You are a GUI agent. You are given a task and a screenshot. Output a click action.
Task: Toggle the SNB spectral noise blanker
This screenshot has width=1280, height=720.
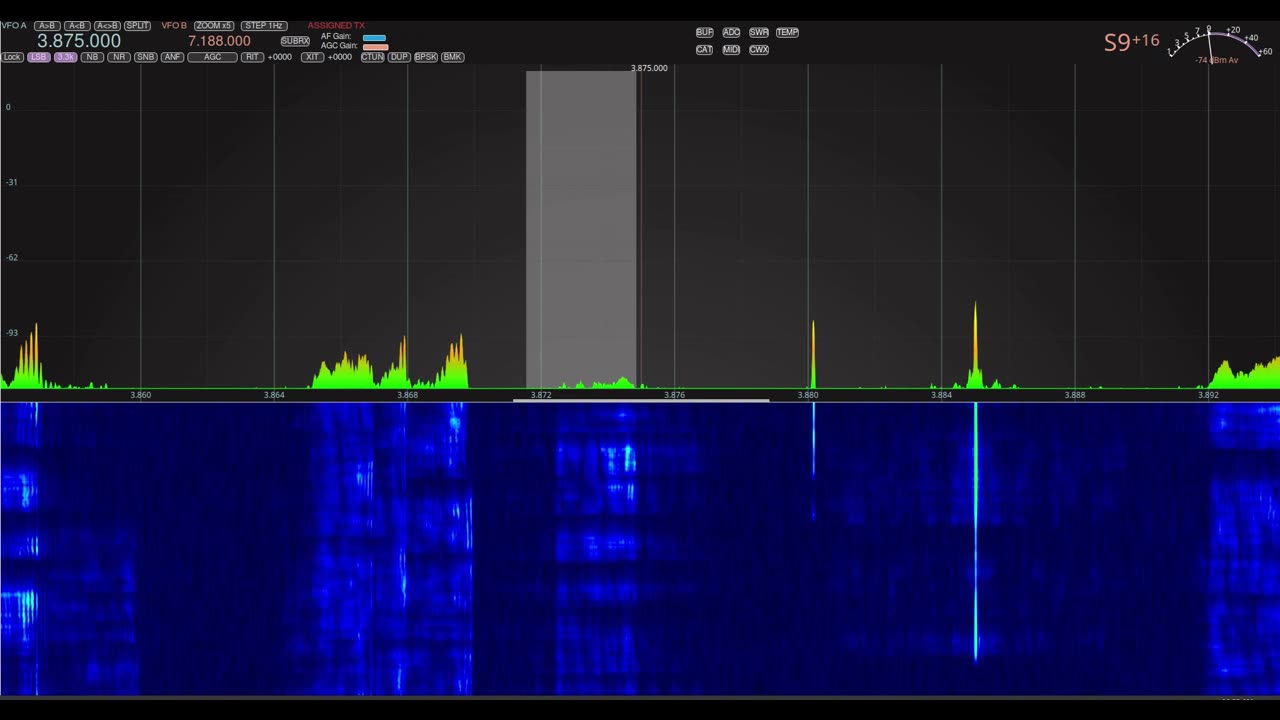tap(145, 57)
